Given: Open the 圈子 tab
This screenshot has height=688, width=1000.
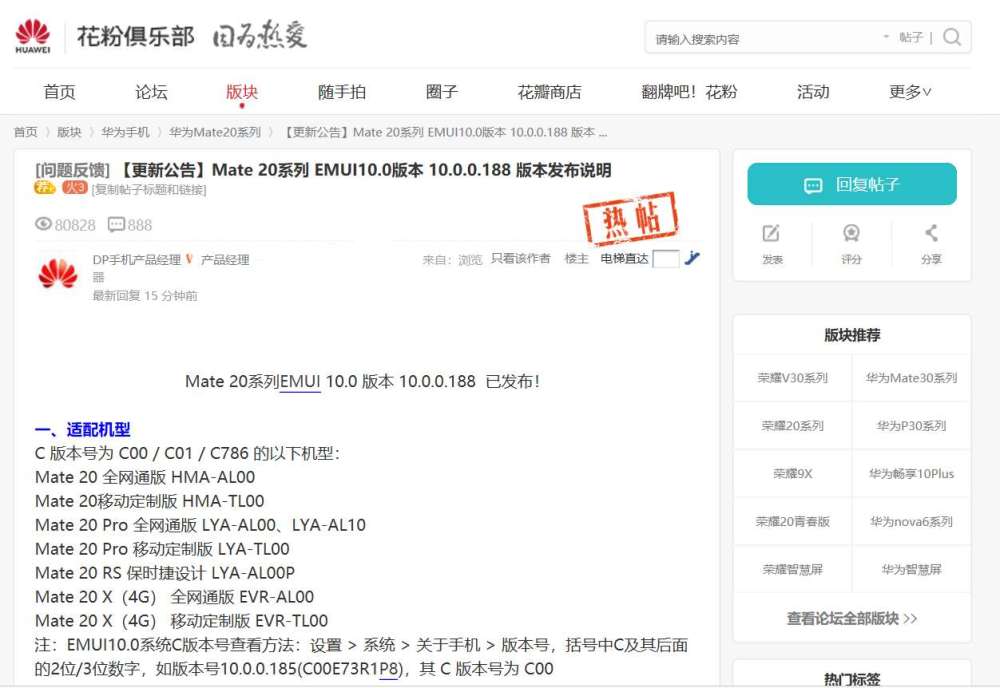Looking at the screenshot, I should click(441, 92).
